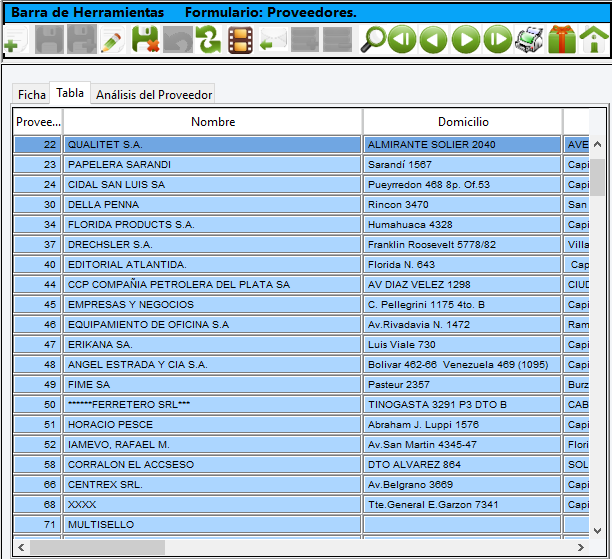Click the vertical scrollbar thumb
This screenshot has width=612, height=559.
597,177
